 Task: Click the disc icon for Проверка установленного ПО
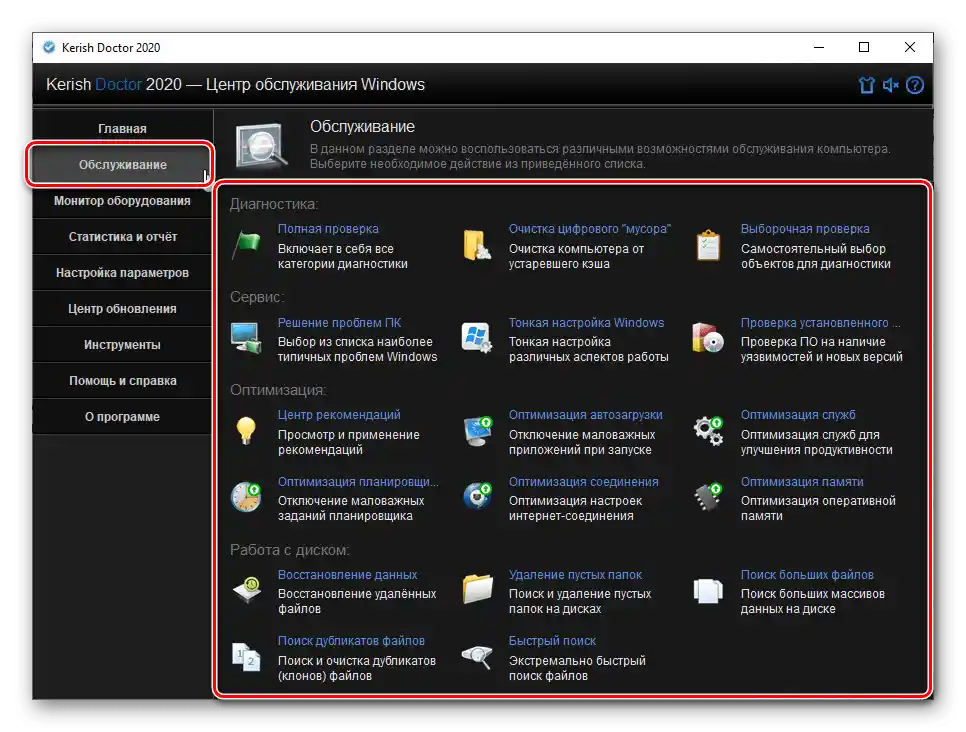(708, 338)
